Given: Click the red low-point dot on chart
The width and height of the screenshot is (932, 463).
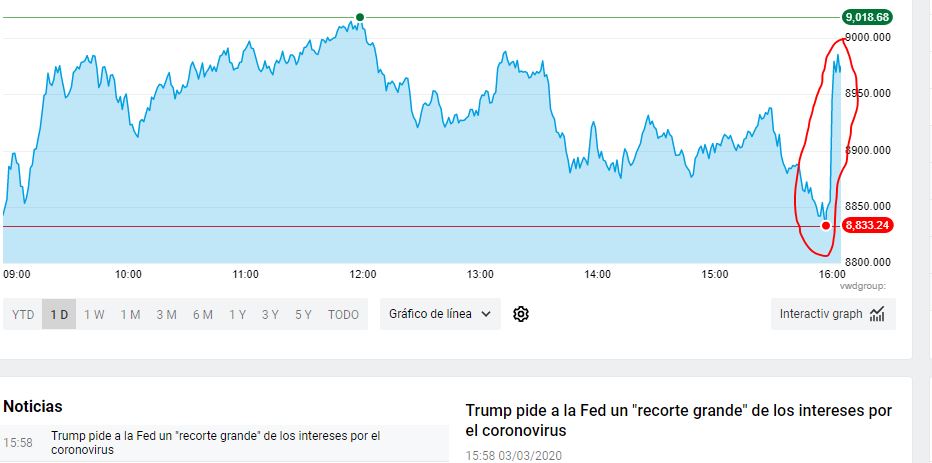Looking at the screenshot, I should [x=826, y=226].
